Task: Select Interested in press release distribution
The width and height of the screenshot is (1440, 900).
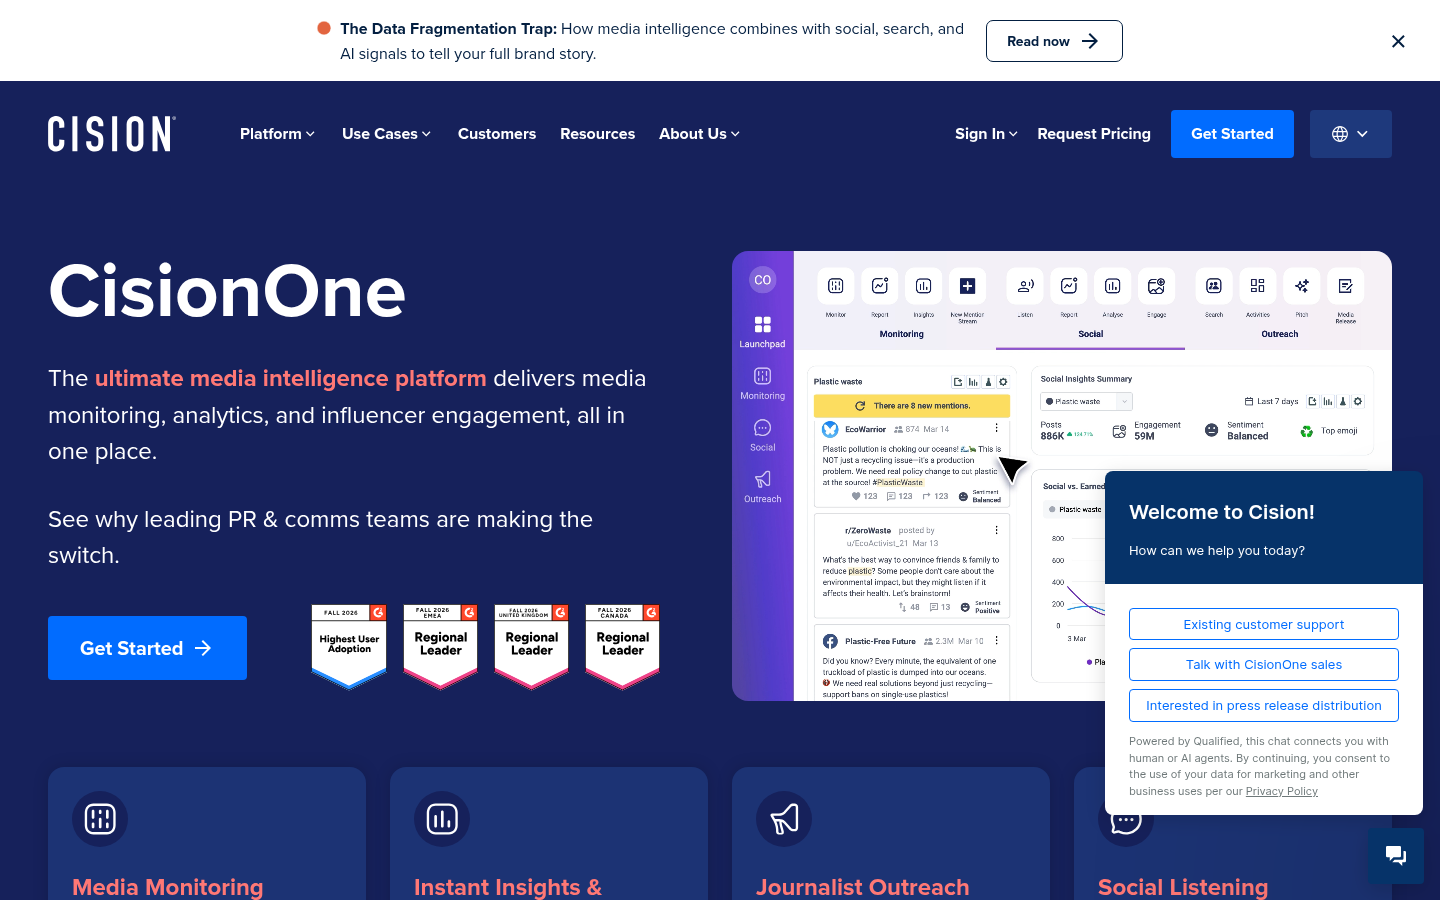Action: 1264,705
